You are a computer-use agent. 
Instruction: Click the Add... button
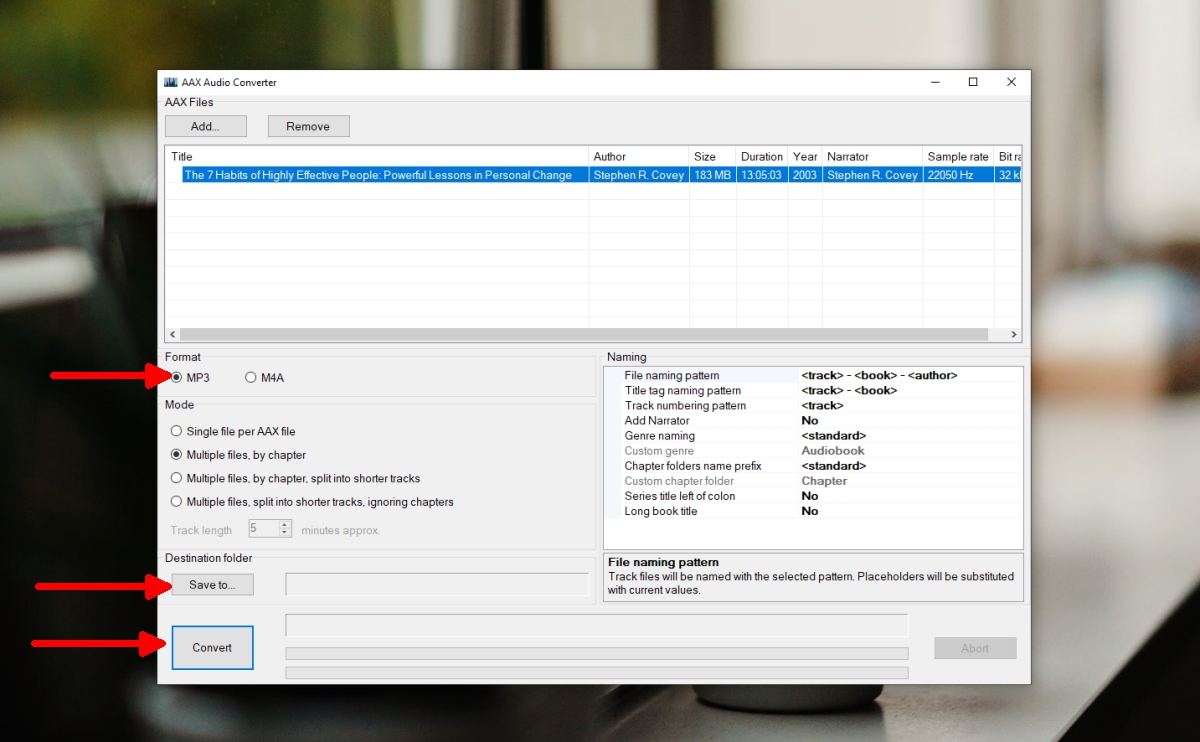pyautogui.click(x=205, y=126)
